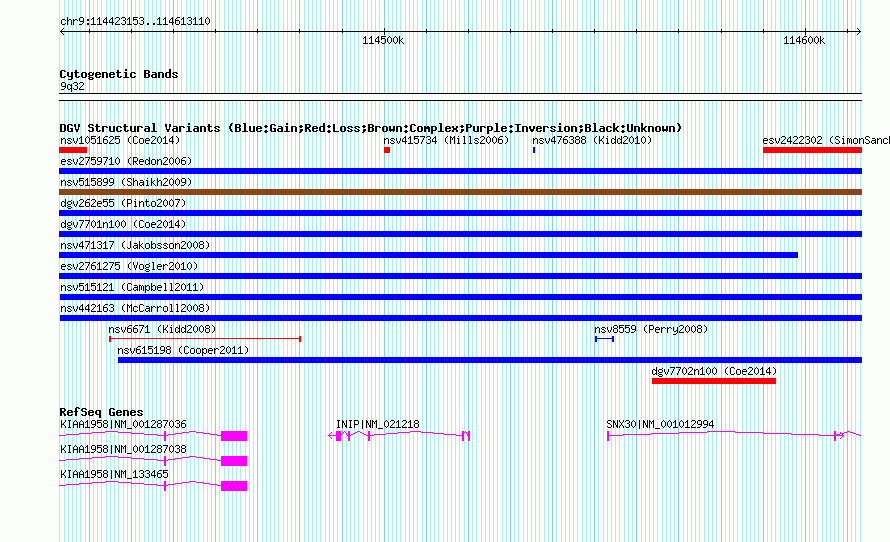Select the nsv8559 (Perry2008) small blue span

coord(604,339)
